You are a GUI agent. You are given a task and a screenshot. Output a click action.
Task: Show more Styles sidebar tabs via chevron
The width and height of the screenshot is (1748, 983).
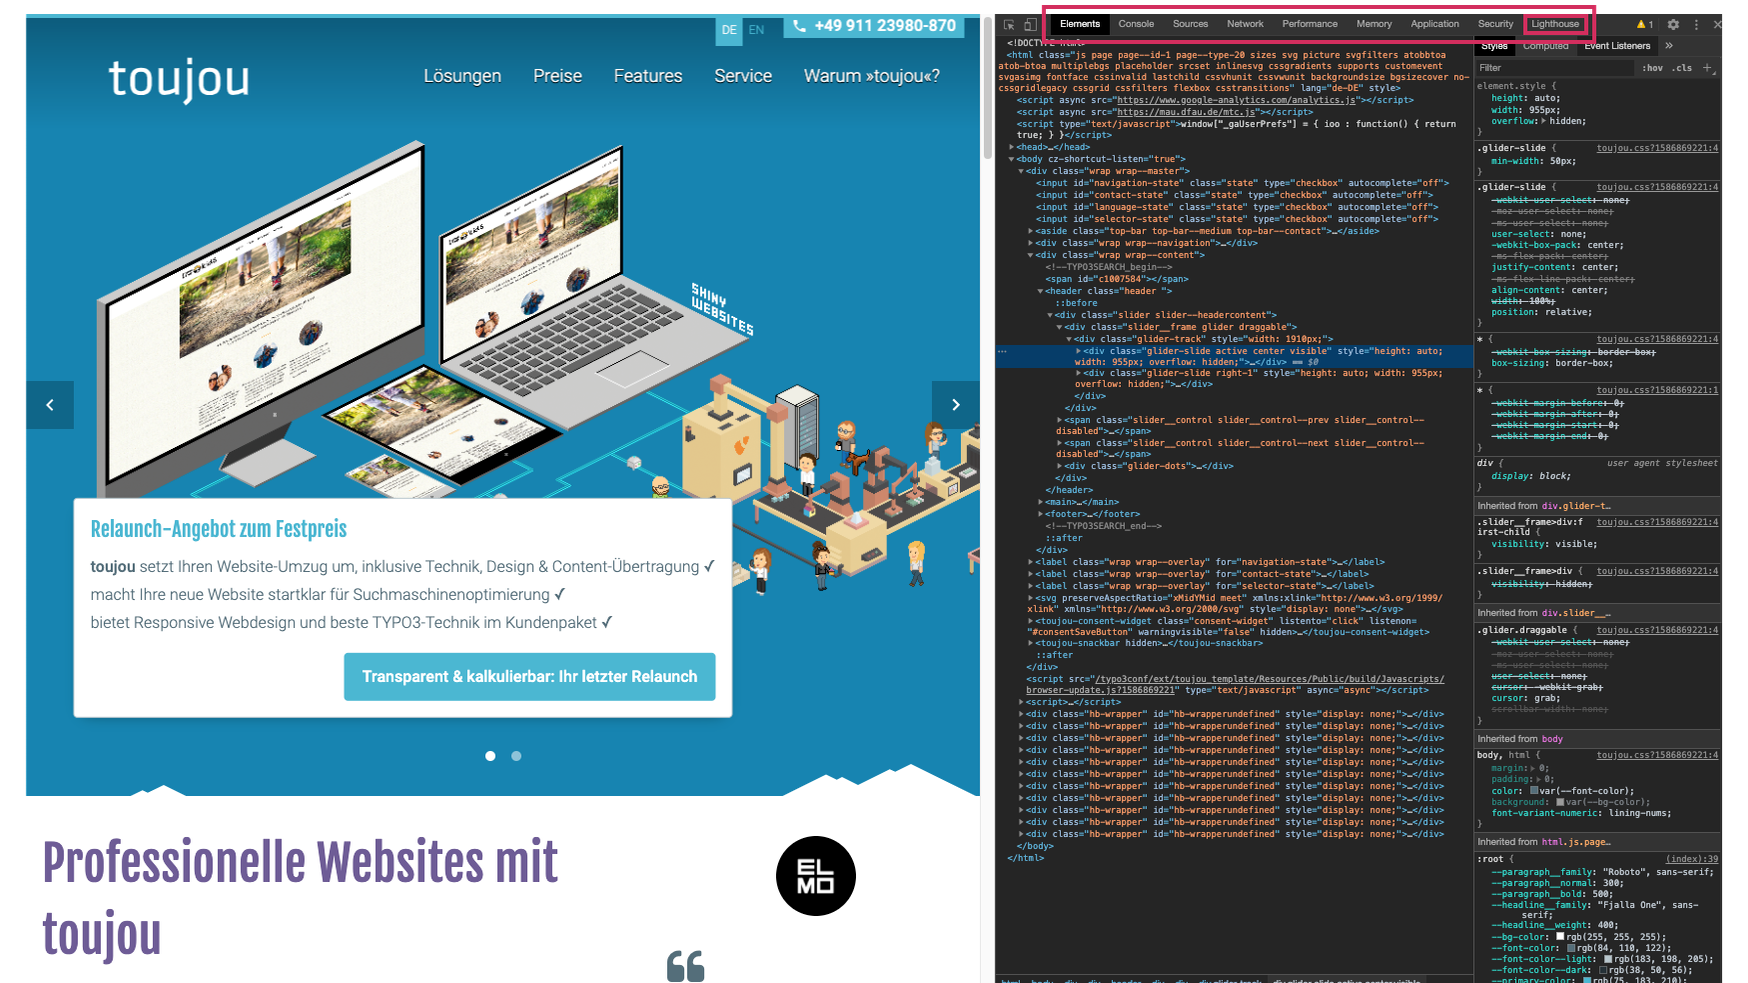click(x=1669, y=46)
